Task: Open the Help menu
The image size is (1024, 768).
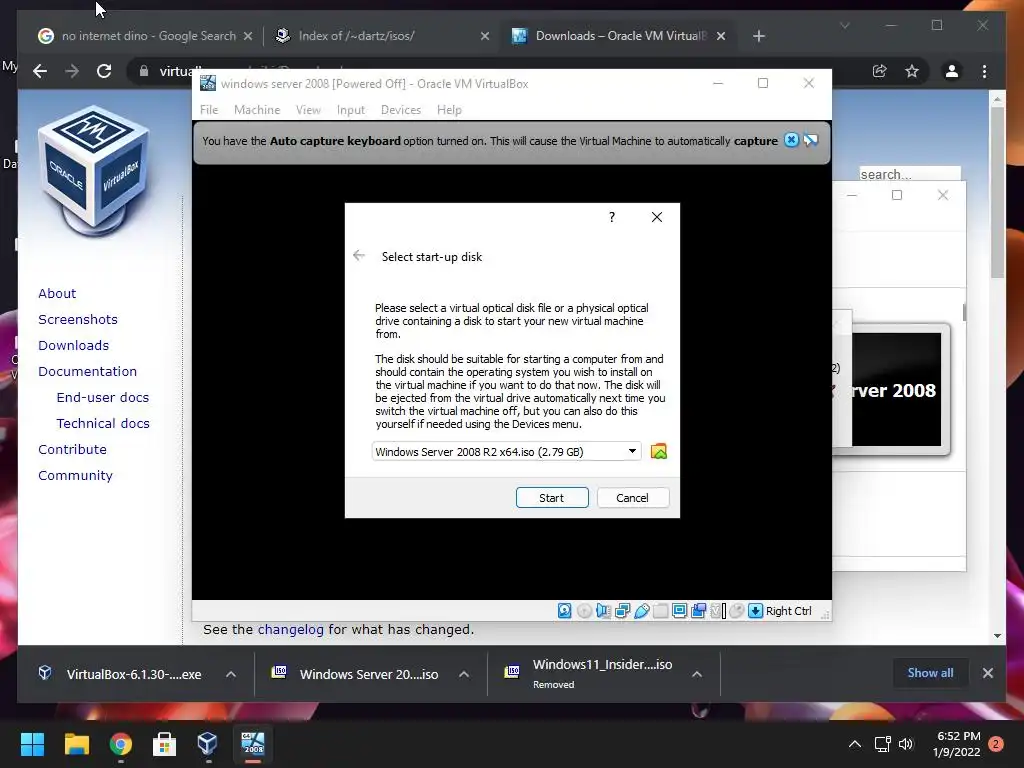Action: [x=449, y=110]
